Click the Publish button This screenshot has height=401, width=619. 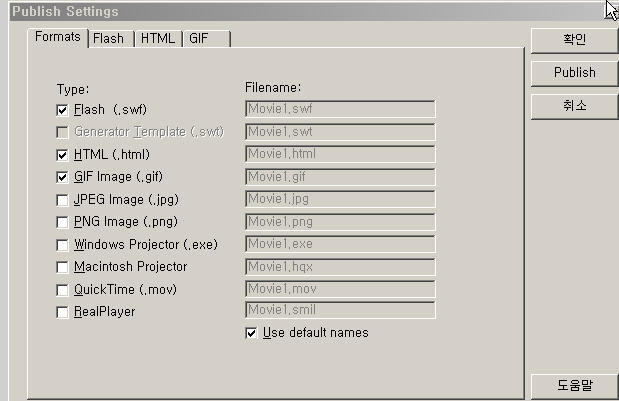click(x=574, y=73)
